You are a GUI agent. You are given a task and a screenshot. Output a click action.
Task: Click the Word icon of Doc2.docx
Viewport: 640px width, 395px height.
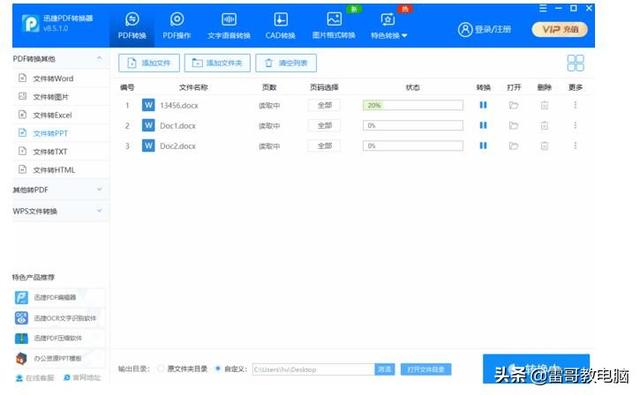[x=148, y=145]
